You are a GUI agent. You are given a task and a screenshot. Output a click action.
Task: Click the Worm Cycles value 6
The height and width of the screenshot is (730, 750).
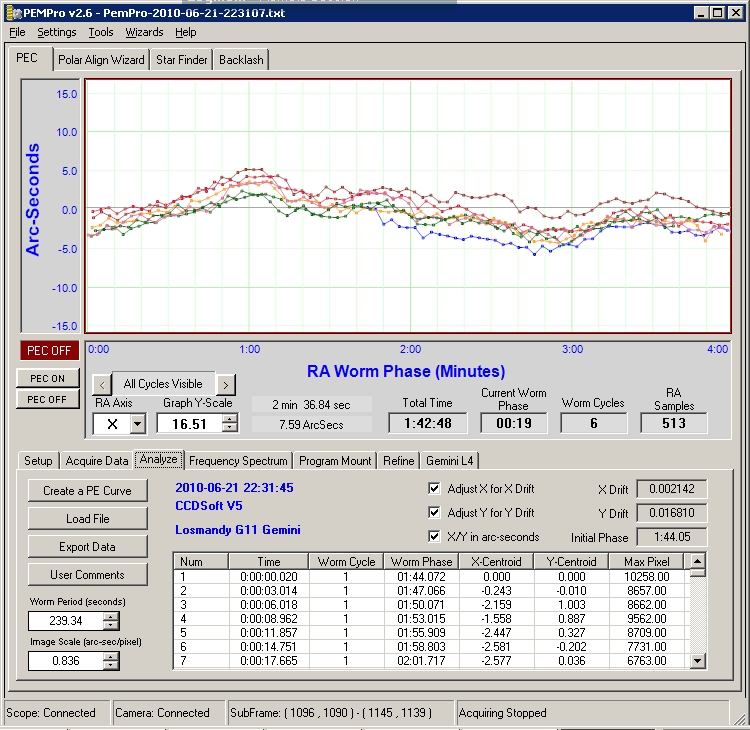tap(594, 423)
